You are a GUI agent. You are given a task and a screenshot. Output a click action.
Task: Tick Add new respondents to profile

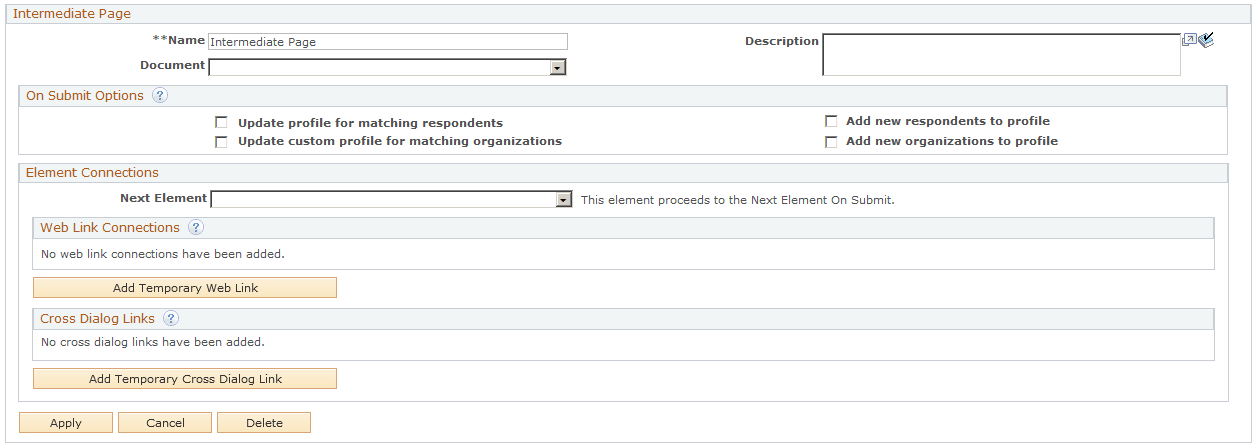pyautogui.click(x=831, y=121)
